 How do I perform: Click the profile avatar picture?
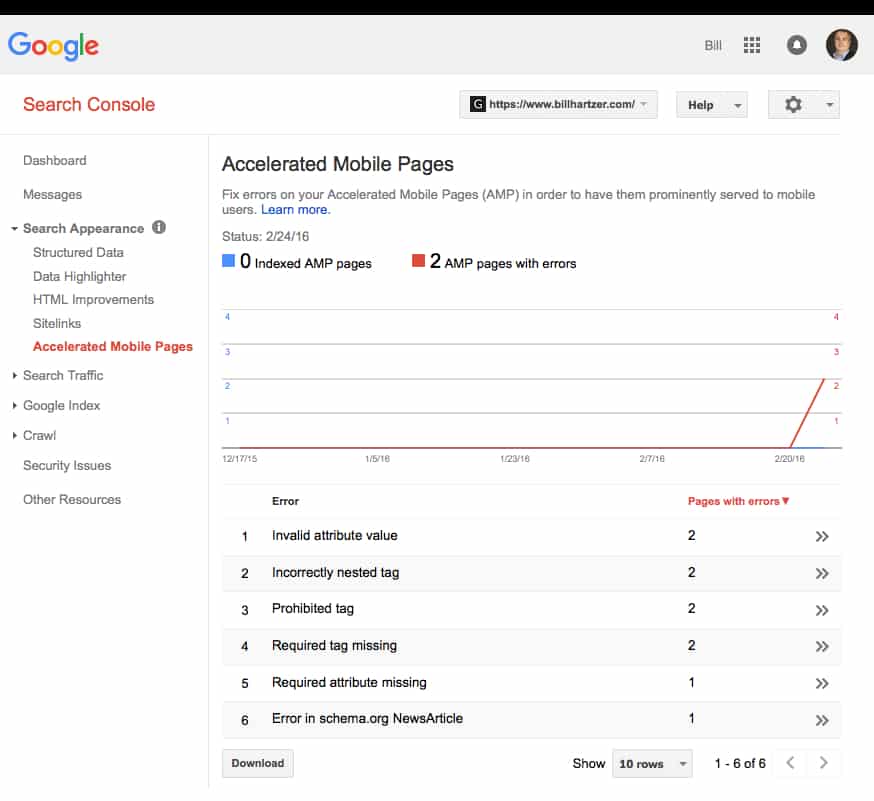pyautogui.click(x=842, y=45)
